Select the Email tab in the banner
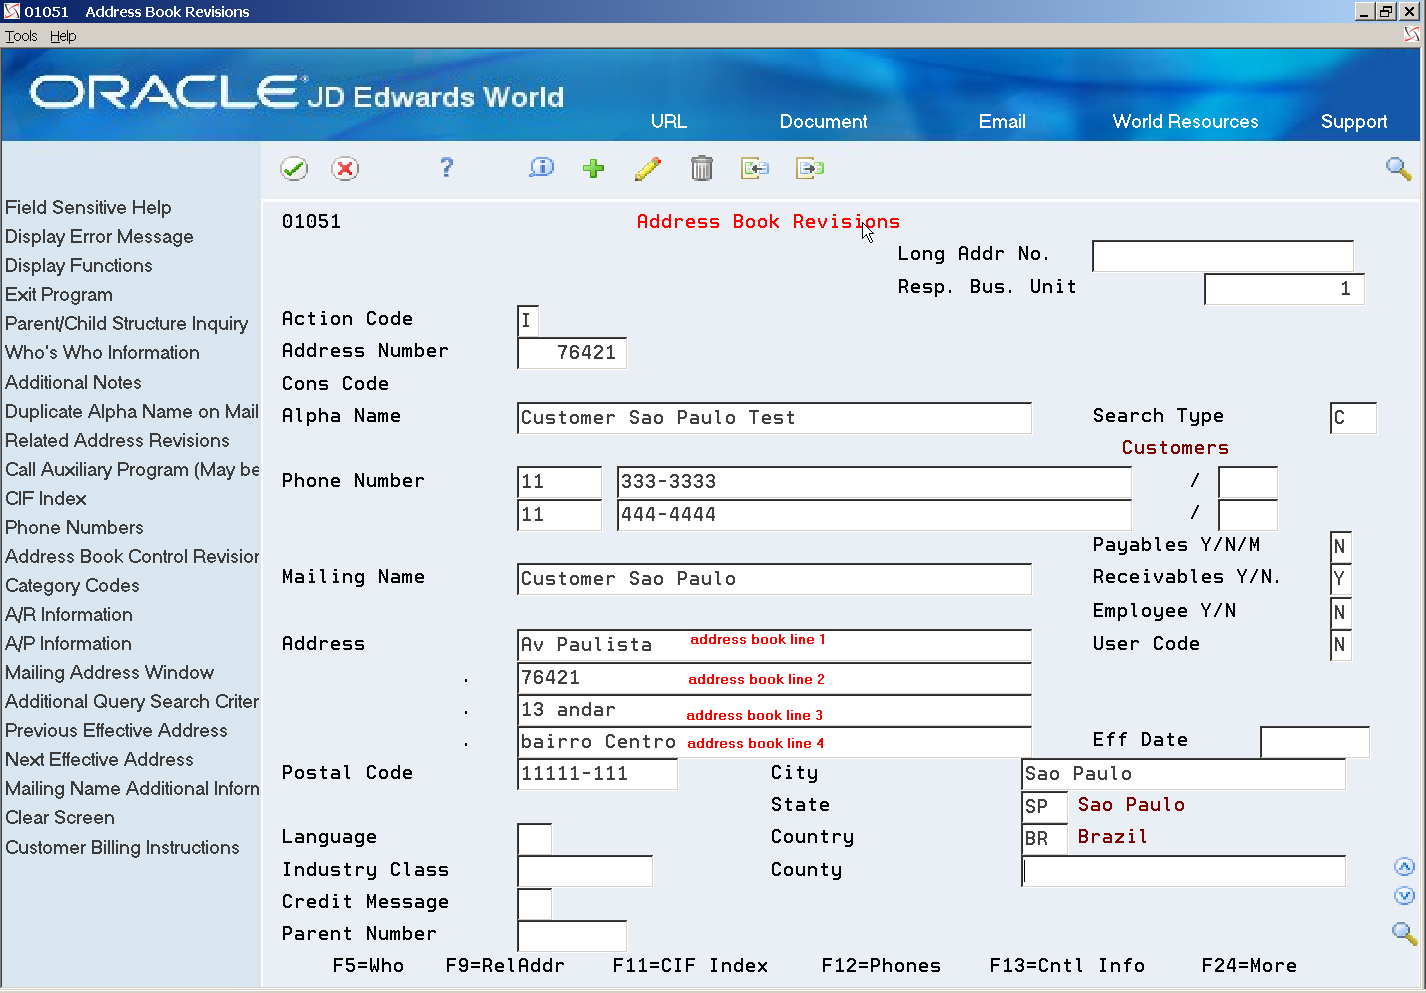 coord(1002,121)
